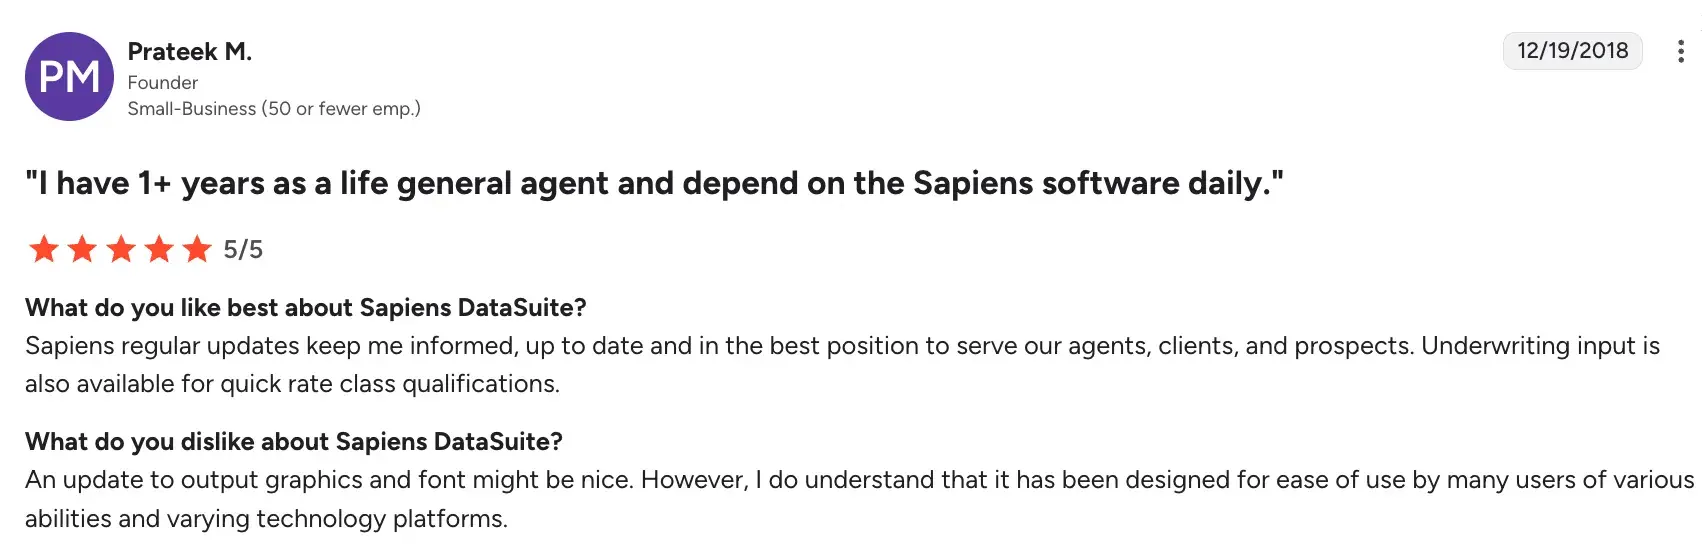
Task: Click line "also available for quick rate class qualifications"
Action: point(292,384)
